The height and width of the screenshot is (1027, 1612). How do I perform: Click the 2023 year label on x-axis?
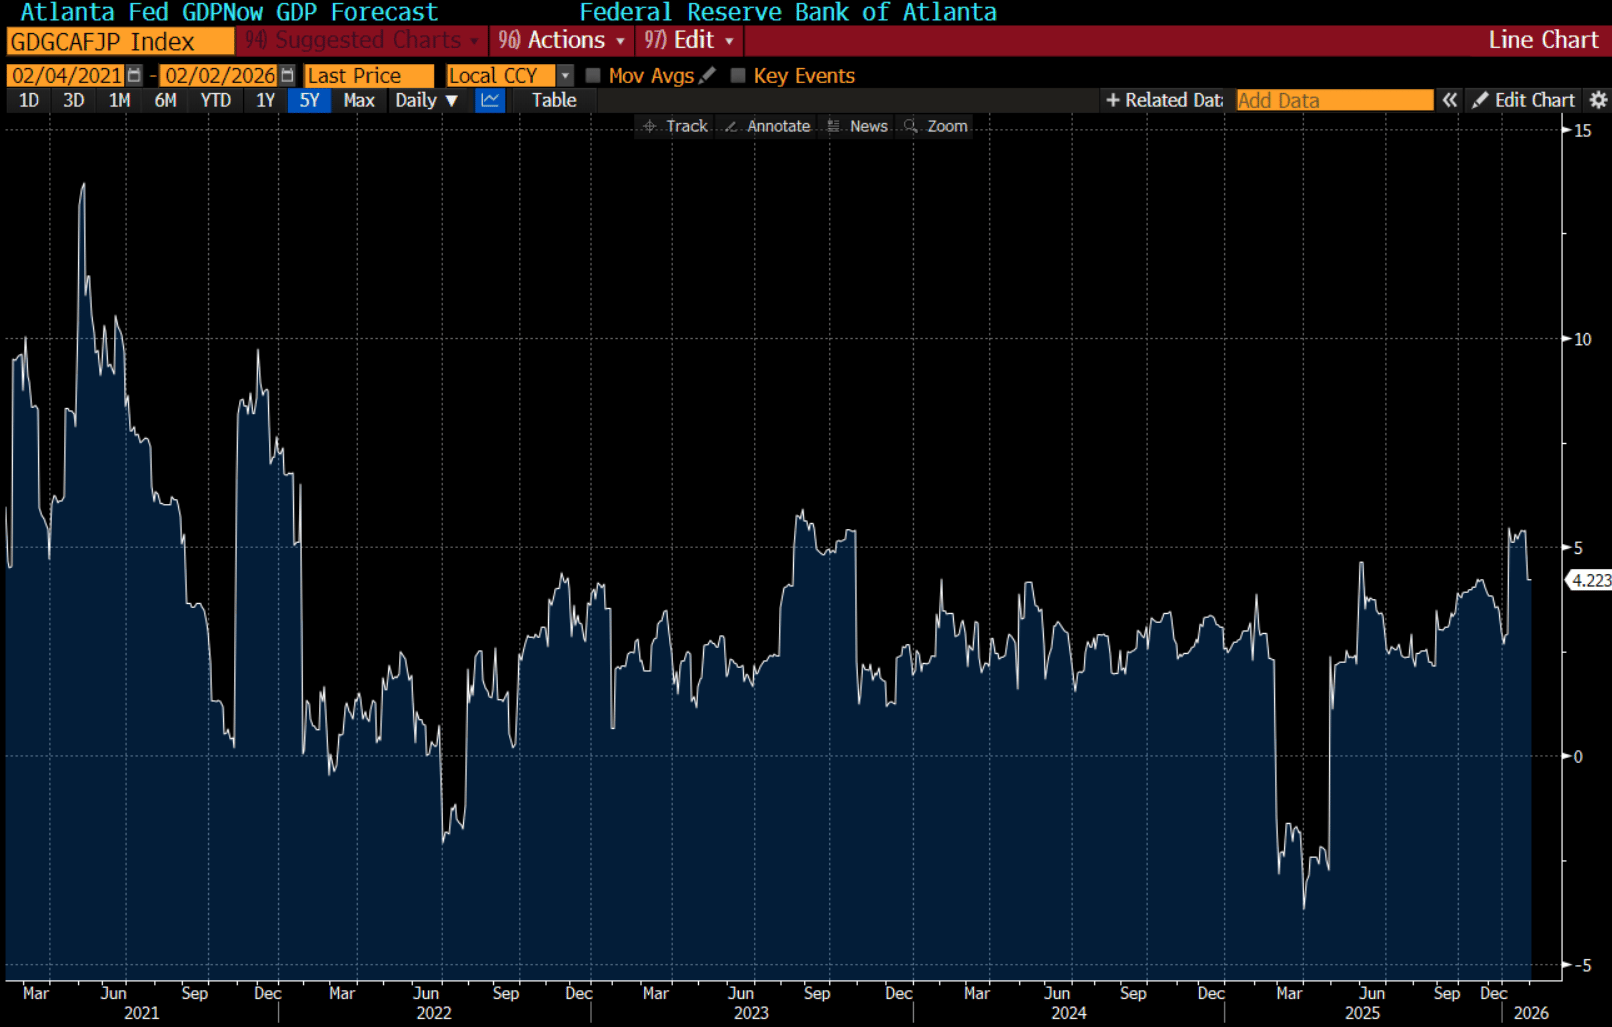(751, 1013)
